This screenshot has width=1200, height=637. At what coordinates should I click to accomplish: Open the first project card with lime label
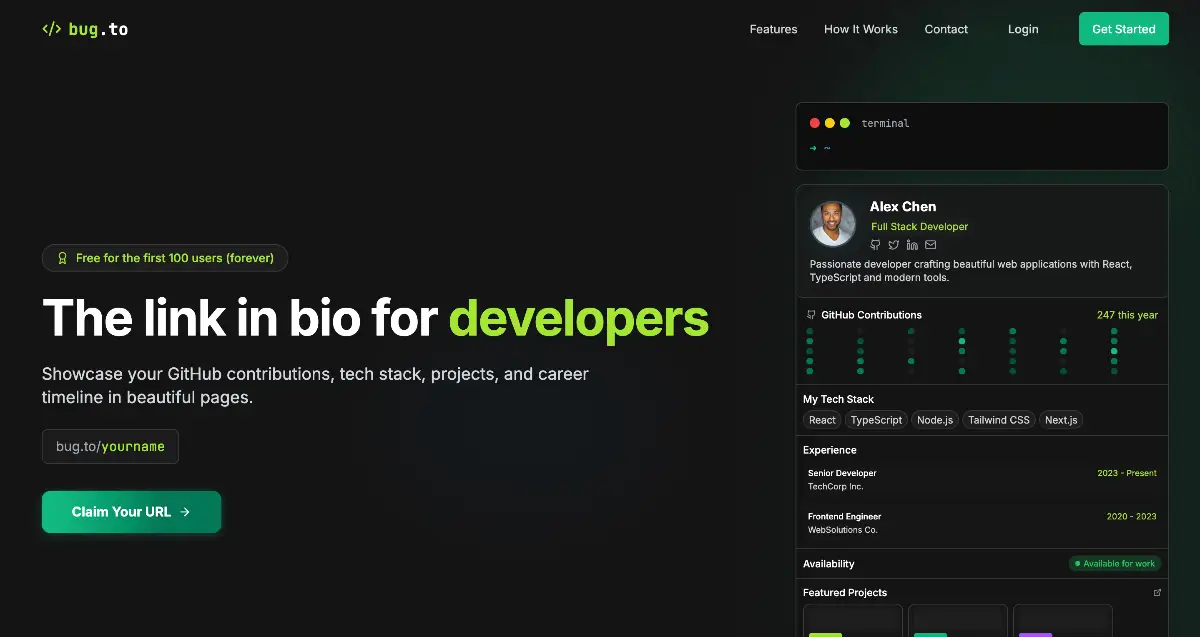tap(853, 620)
